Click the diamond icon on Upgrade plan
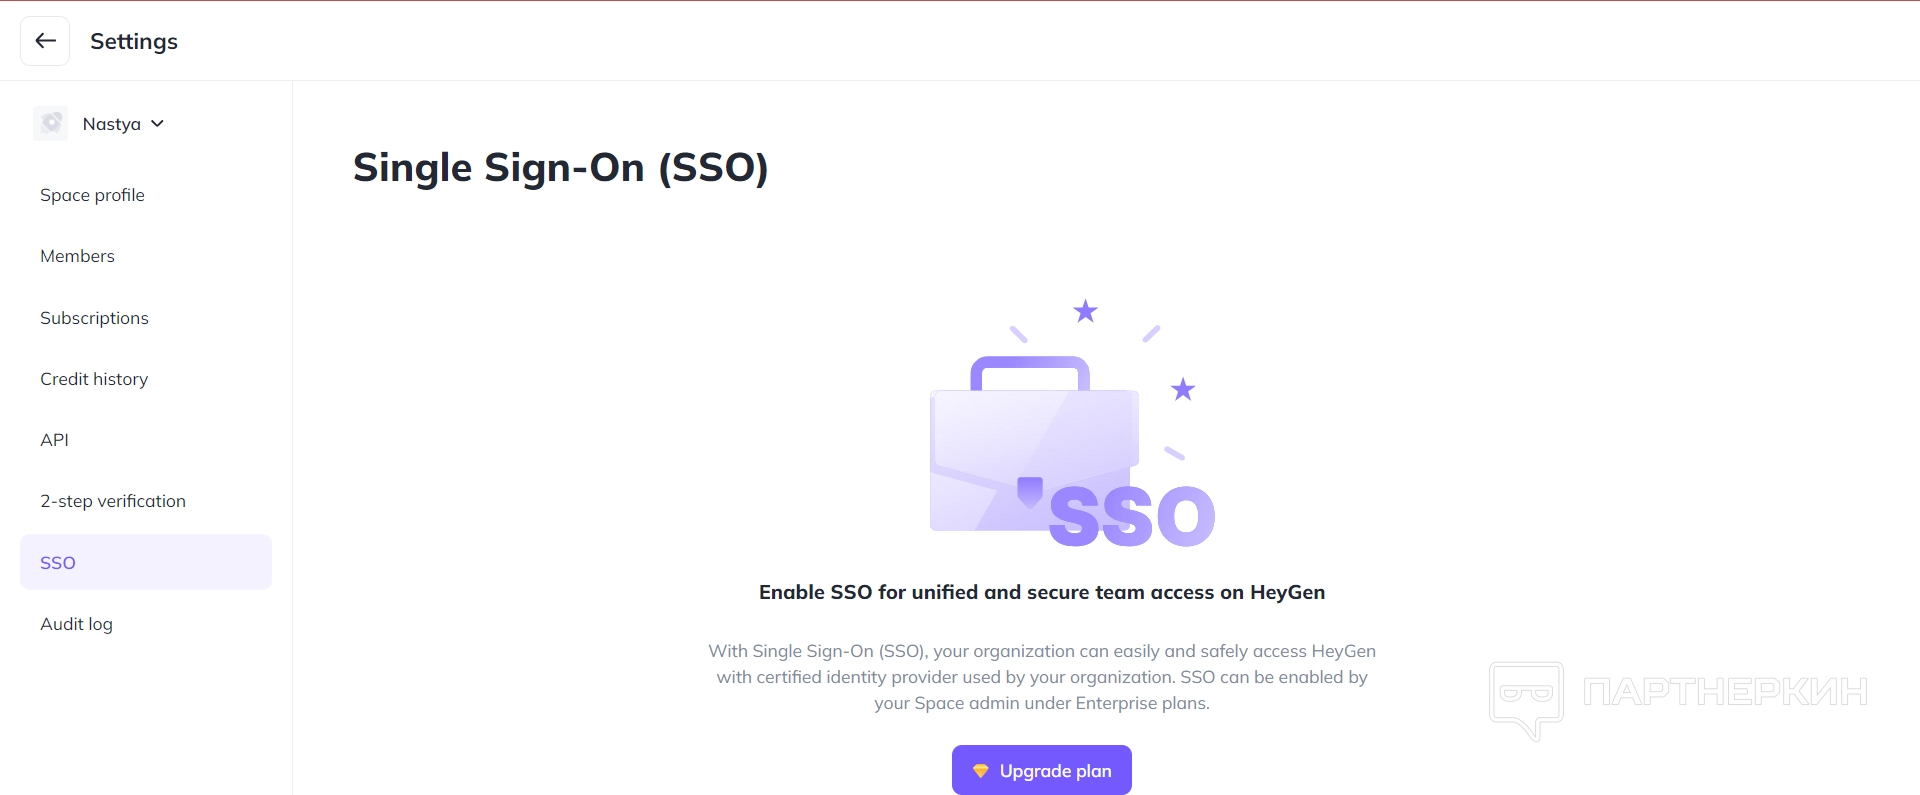This screenshot has height=795, width=1920. point(980,771)
